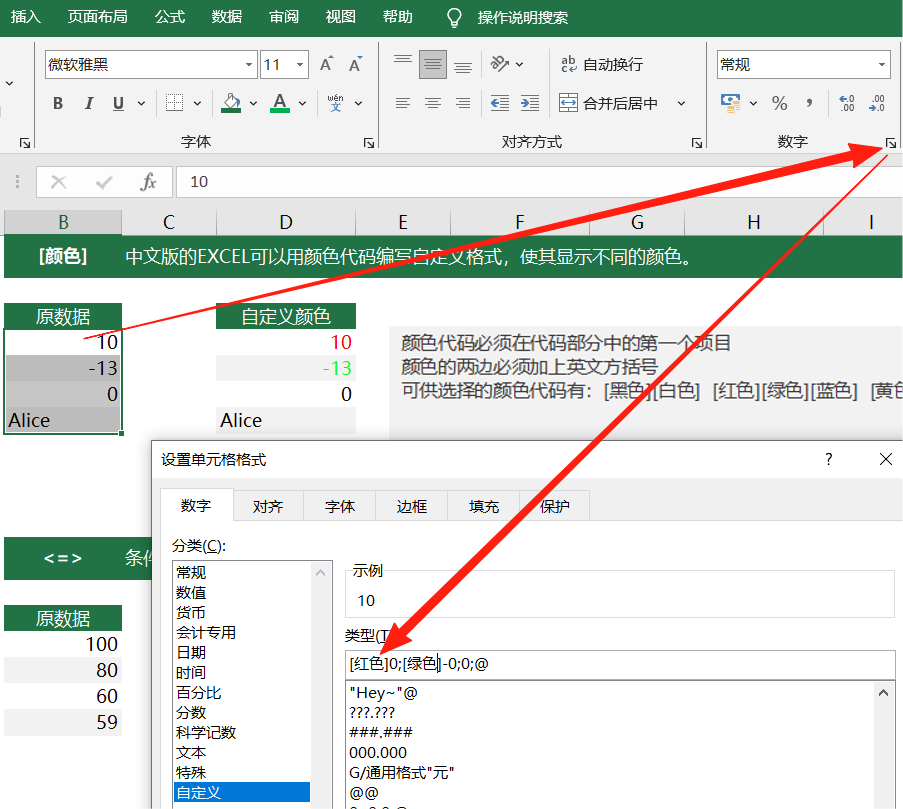Open the 公式 ribbon tab

170,17
